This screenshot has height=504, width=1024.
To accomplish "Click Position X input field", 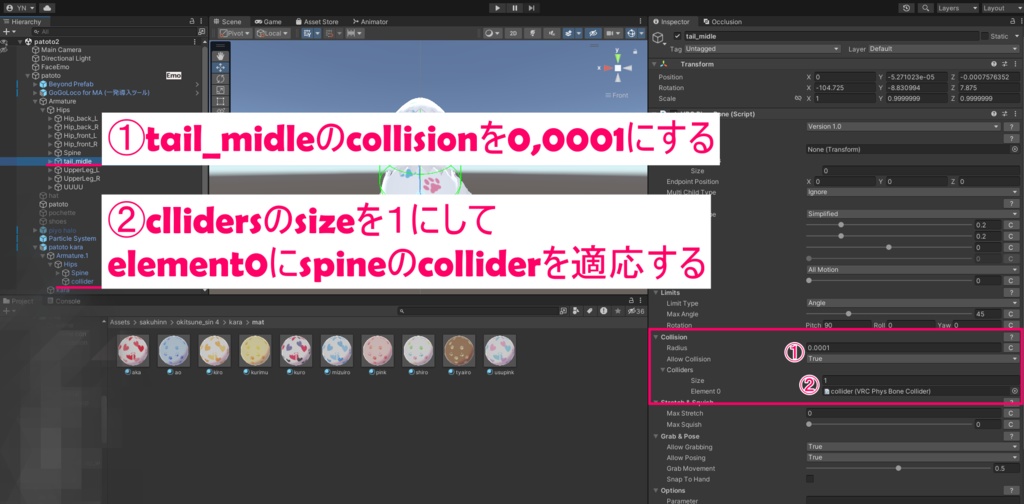I will click(844, 77).
